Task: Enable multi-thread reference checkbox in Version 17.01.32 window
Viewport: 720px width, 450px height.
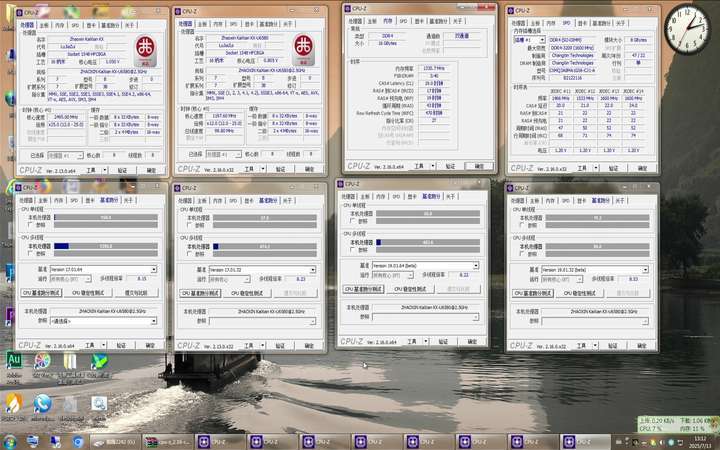Action: (x=189, y=254)
